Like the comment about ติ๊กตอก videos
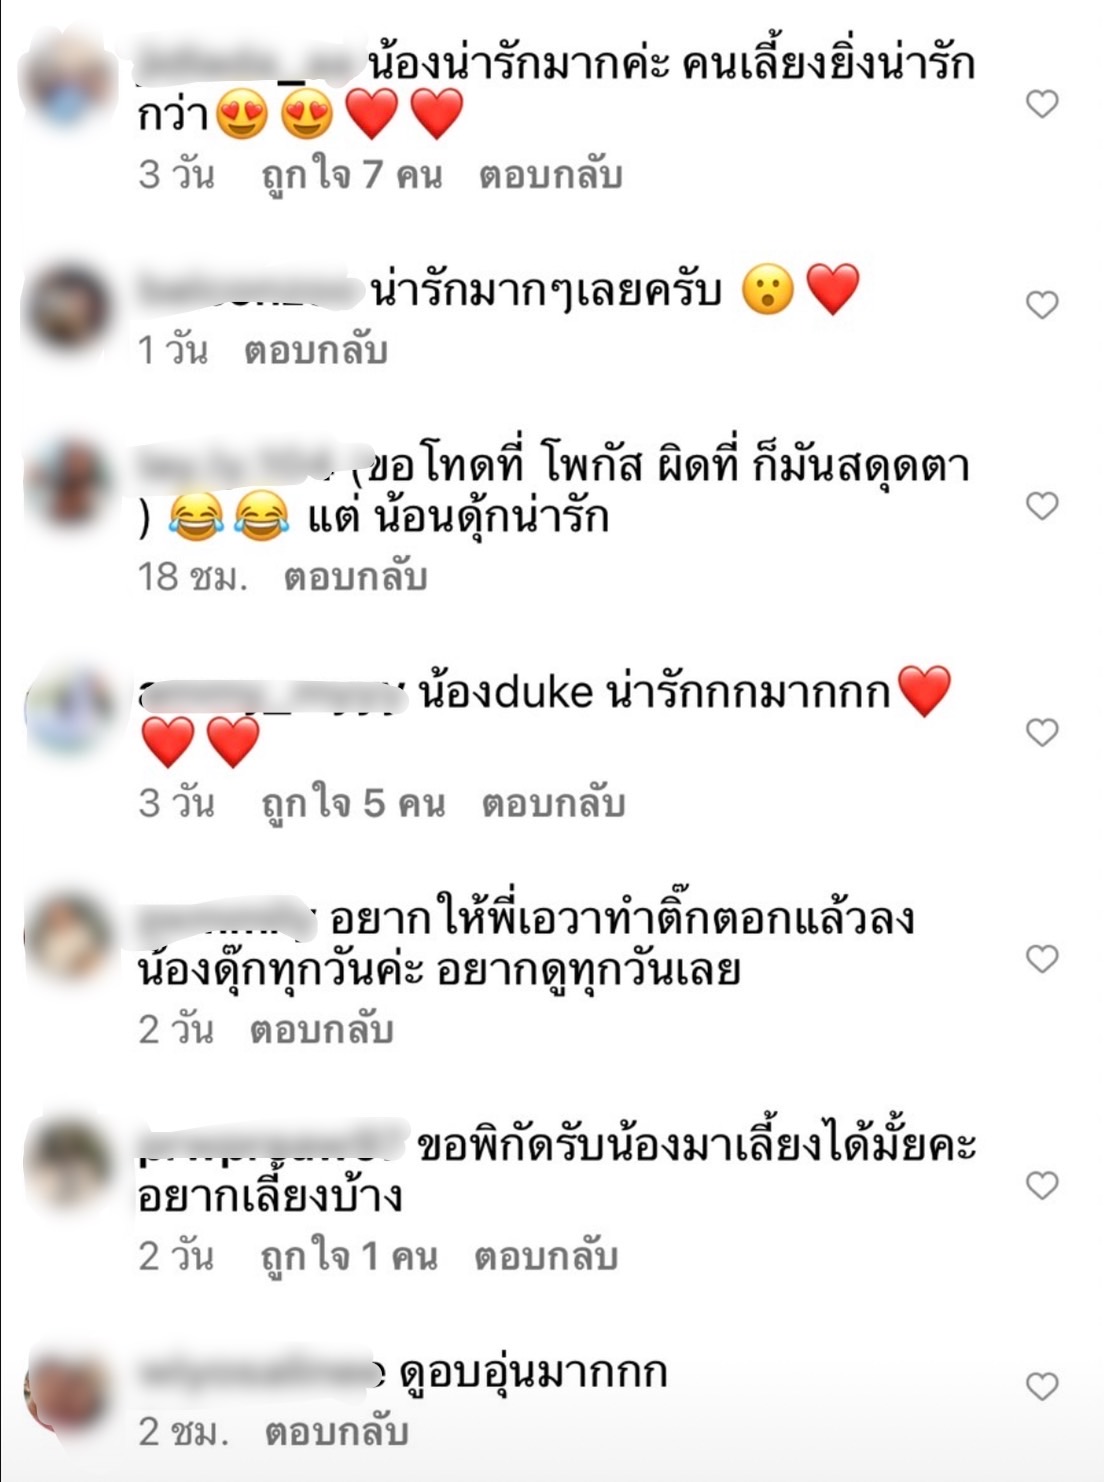 1042,958
